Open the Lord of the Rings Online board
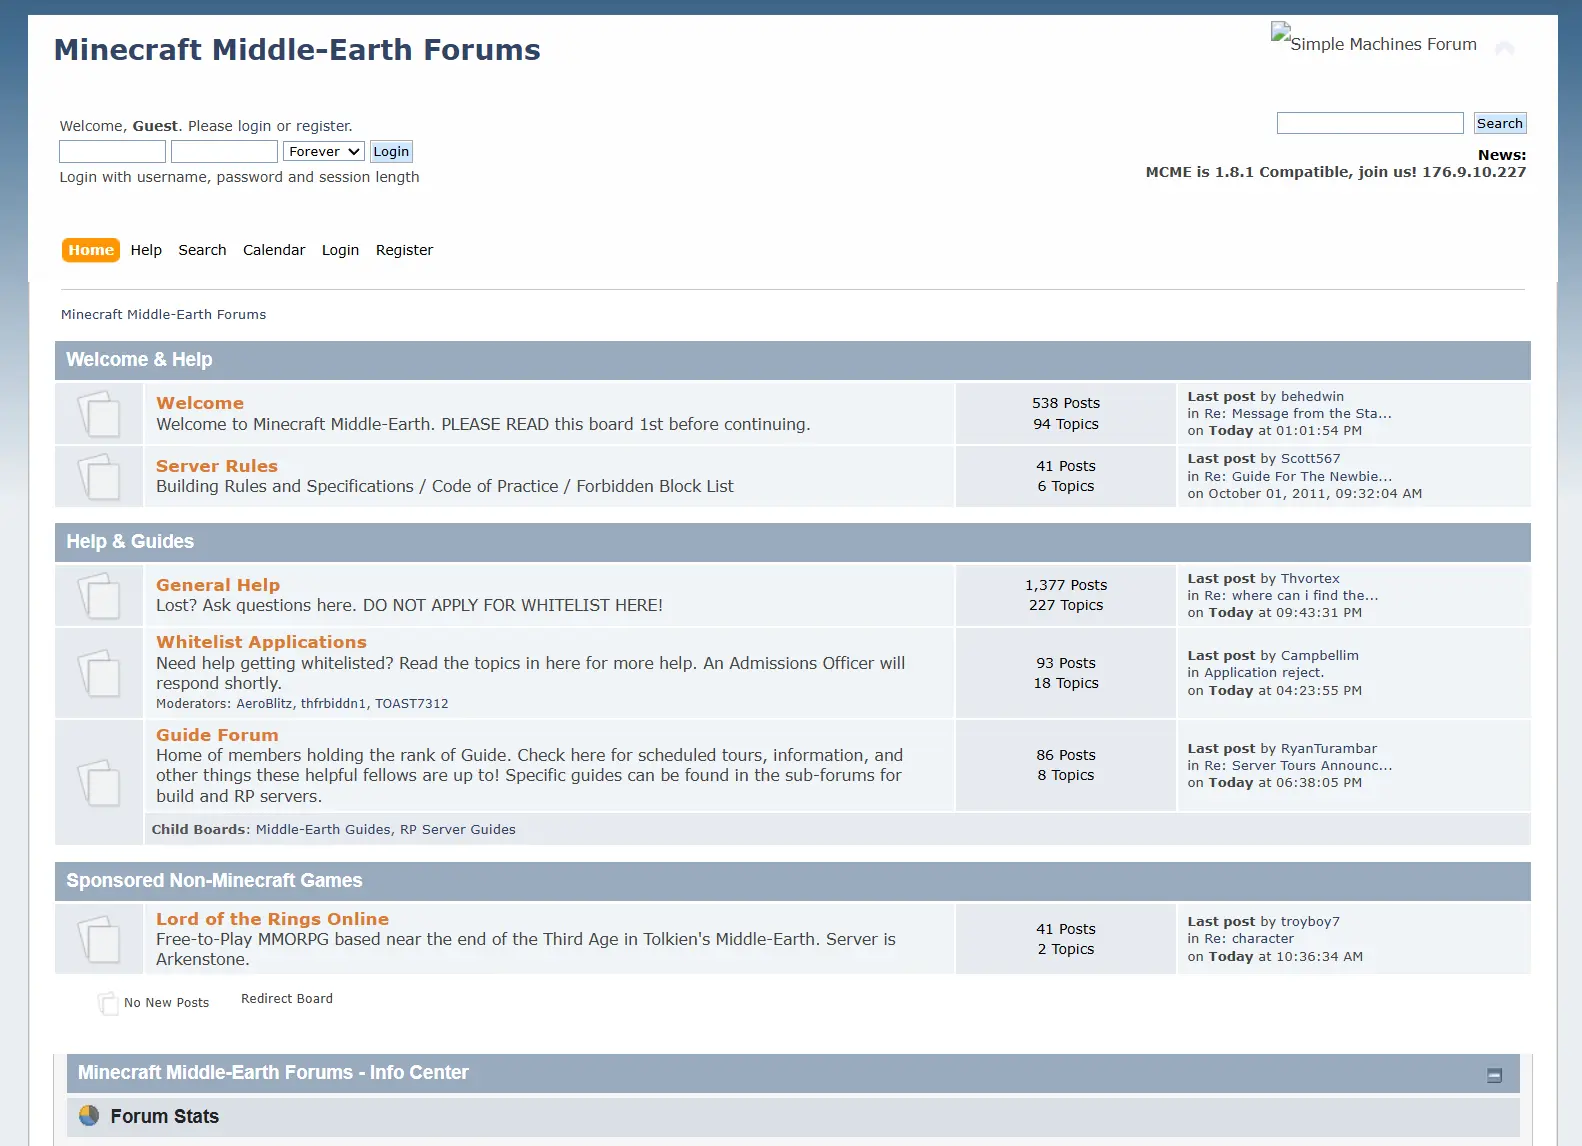Image resolution: width=1582 pixels, height=1146 pixels. [x=272, y=919]
